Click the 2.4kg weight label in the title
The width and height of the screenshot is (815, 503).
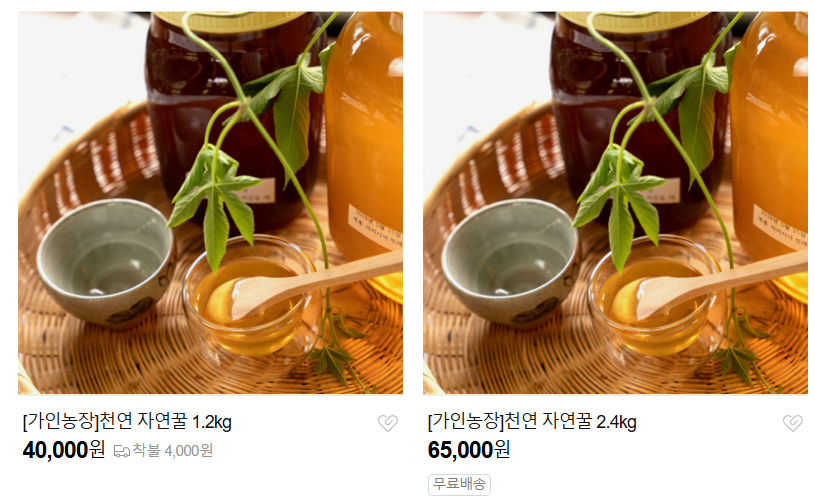pos(616,422)
